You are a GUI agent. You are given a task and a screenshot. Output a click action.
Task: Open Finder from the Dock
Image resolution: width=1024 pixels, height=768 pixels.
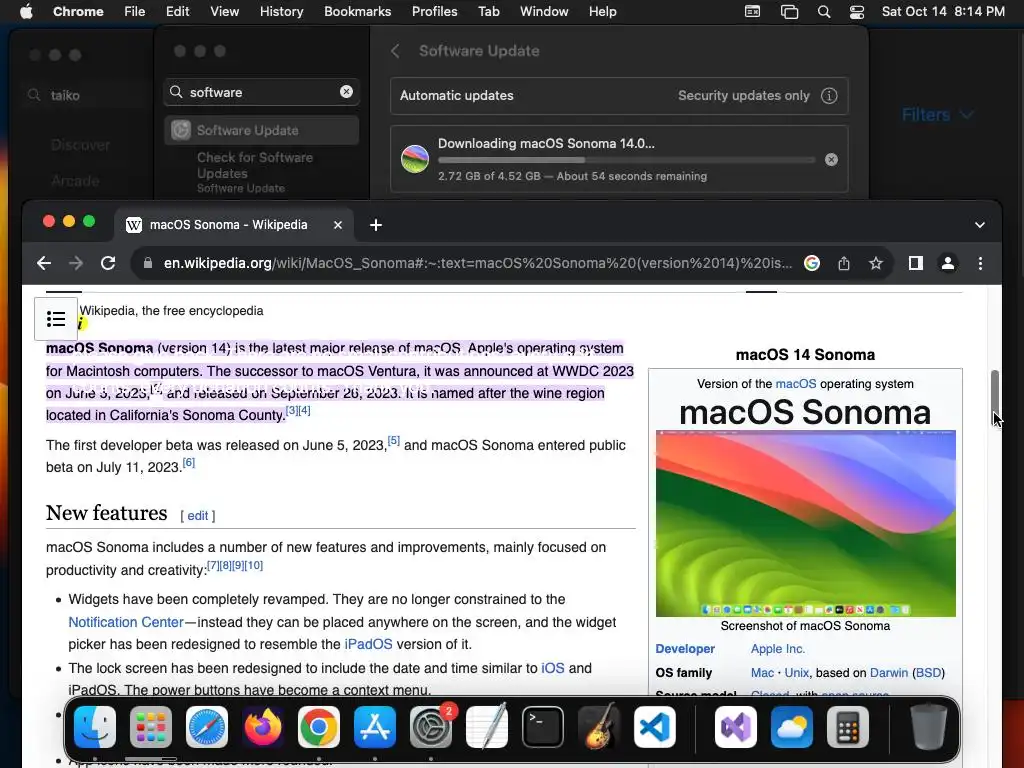95,727
